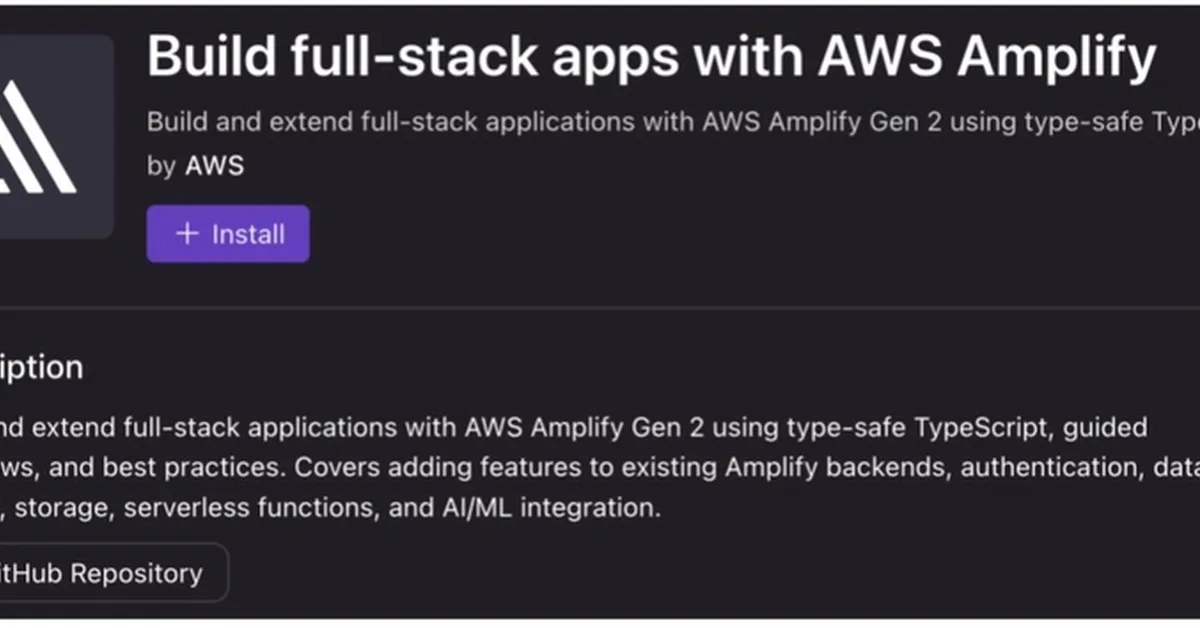Click the "Build full-stack apps with AWS Amplify" title
This screenshot has width=1200, height=628.
650,58
